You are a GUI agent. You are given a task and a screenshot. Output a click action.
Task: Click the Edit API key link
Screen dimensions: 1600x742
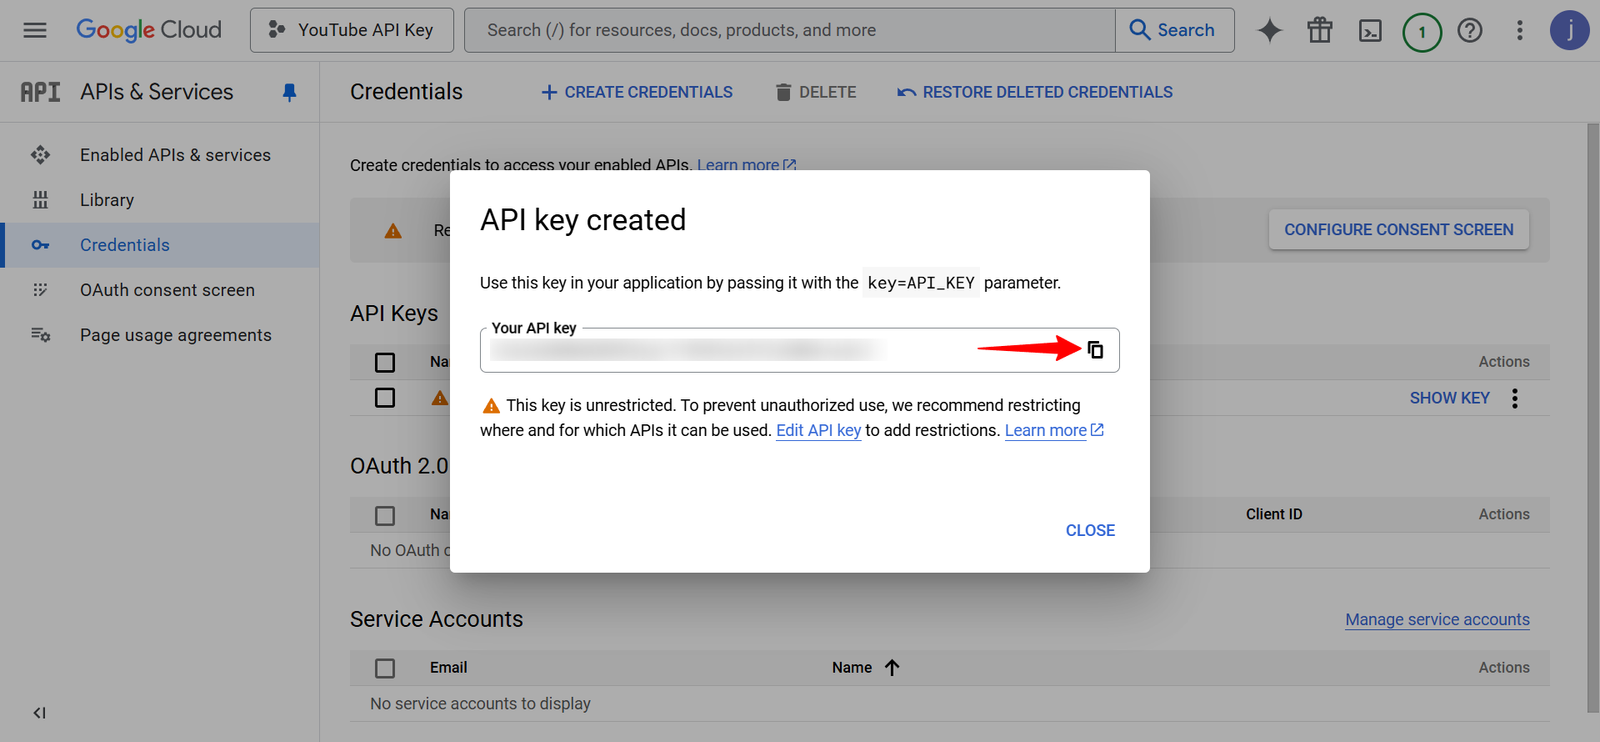tap(818, 430)
